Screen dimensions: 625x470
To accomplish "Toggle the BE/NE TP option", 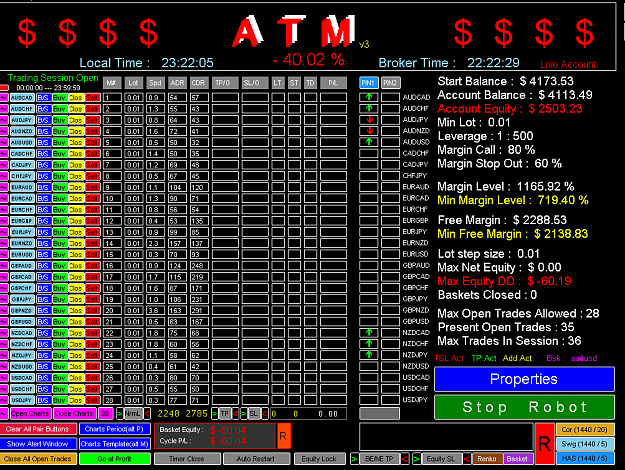I will coord(379,459).
